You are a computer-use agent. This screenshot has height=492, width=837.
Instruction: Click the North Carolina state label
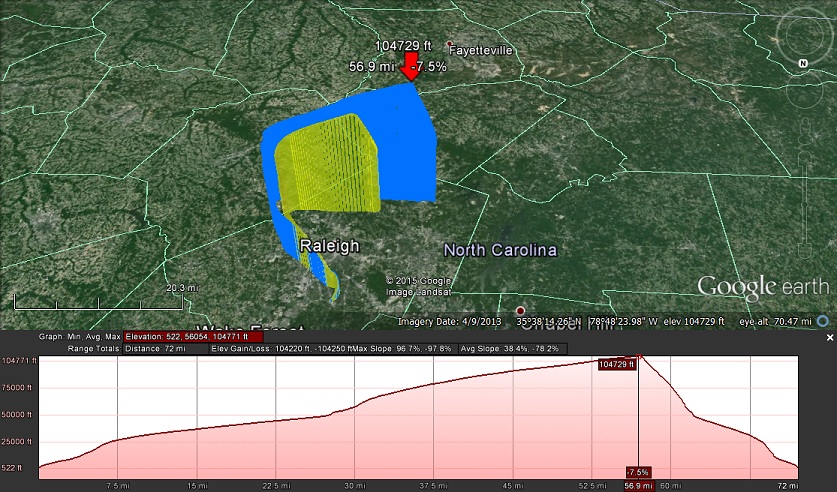coord(500,250)
